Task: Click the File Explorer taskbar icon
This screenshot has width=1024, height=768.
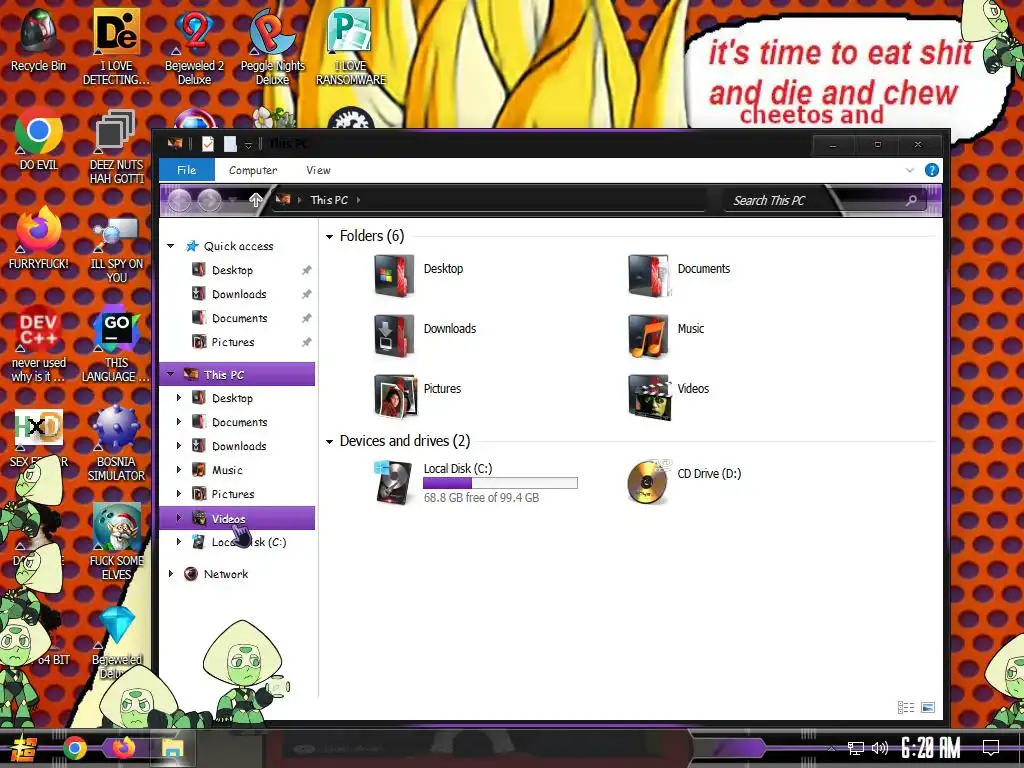Action: point(173,748)
